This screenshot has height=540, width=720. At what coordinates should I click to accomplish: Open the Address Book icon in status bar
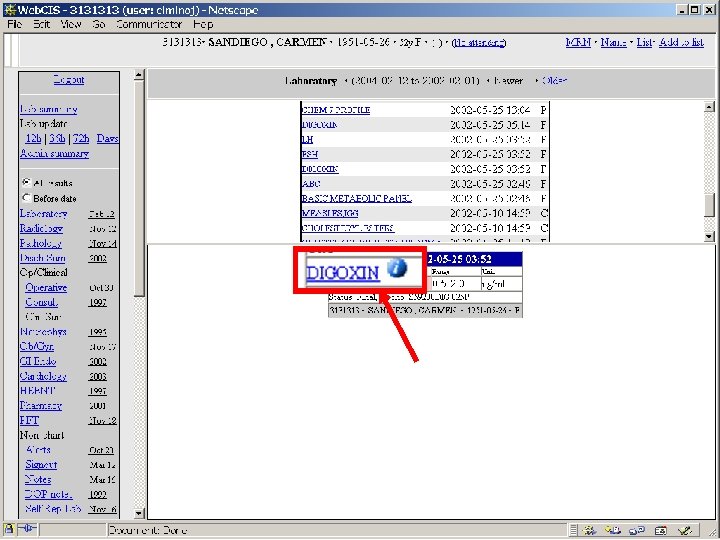click(661, 530)
